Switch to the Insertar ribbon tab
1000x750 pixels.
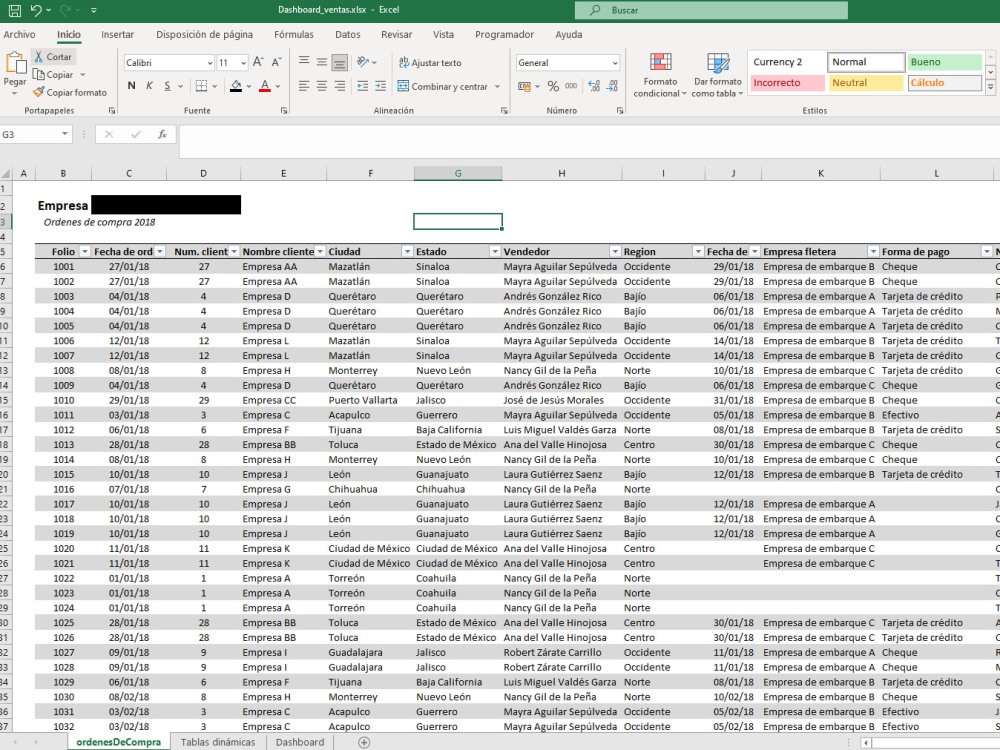point(117,34)
